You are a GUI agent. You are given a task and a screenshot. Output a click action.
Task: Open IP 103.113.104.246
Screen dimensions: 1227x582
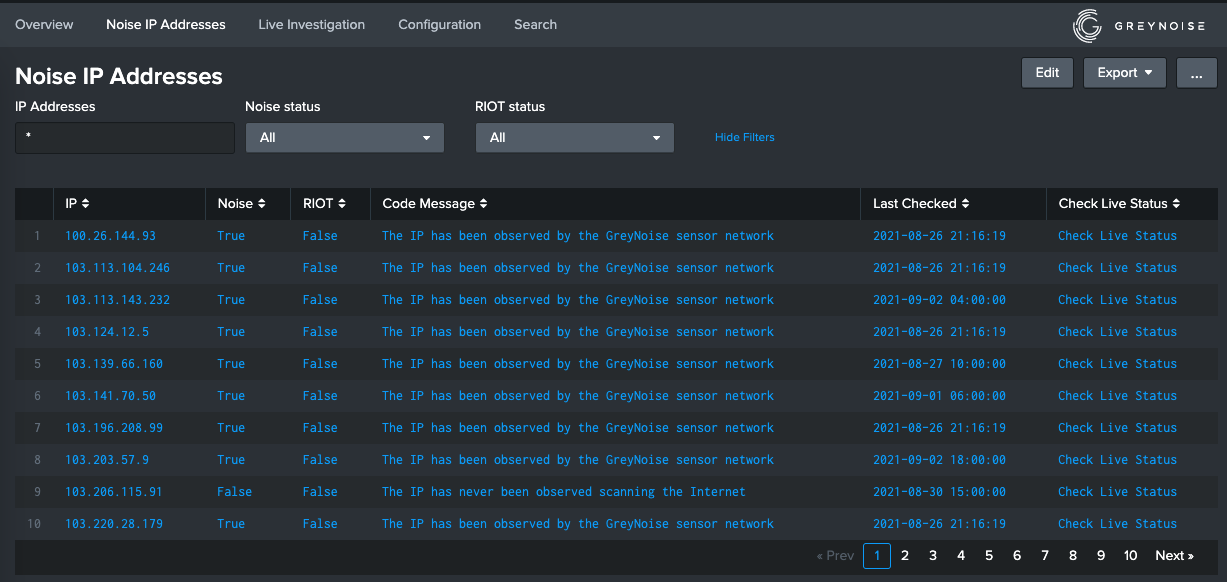[117, 268]
